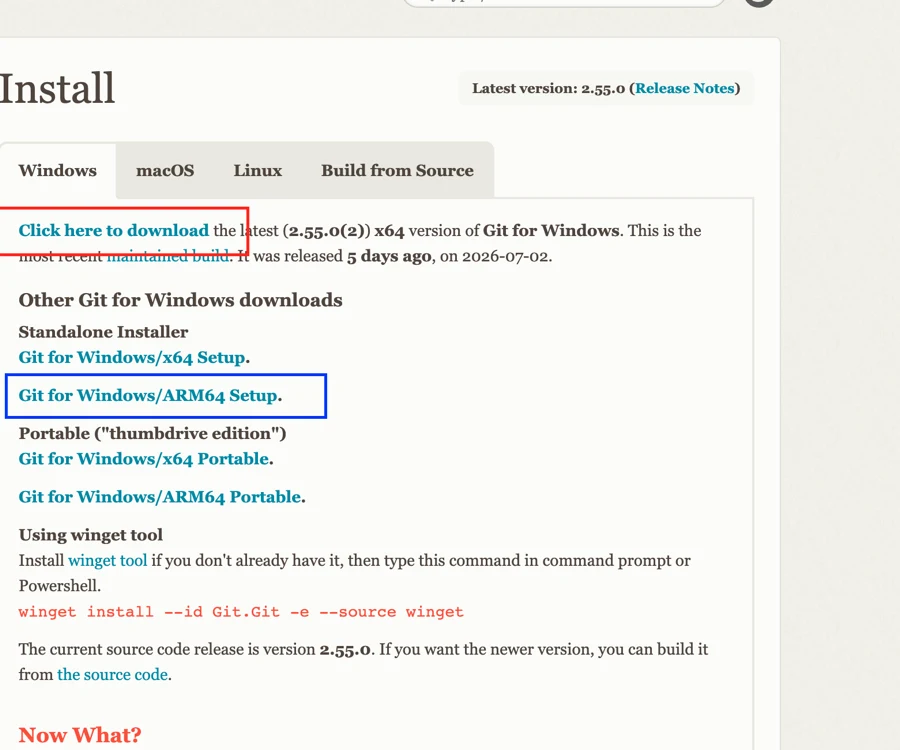900x750 pixels.
Task: Open the Build from Source tab
Action: pyautogui.click(x=397, y=170)
